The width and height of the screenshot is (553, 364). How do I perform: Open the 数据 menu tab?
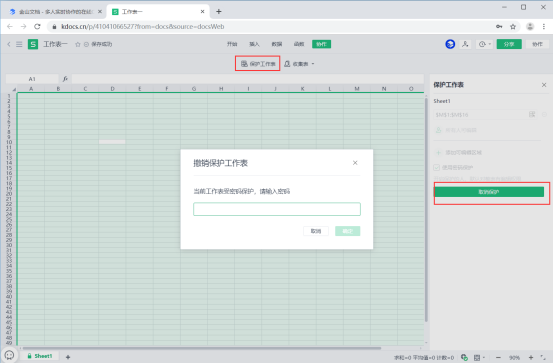(x=276, y=44)
